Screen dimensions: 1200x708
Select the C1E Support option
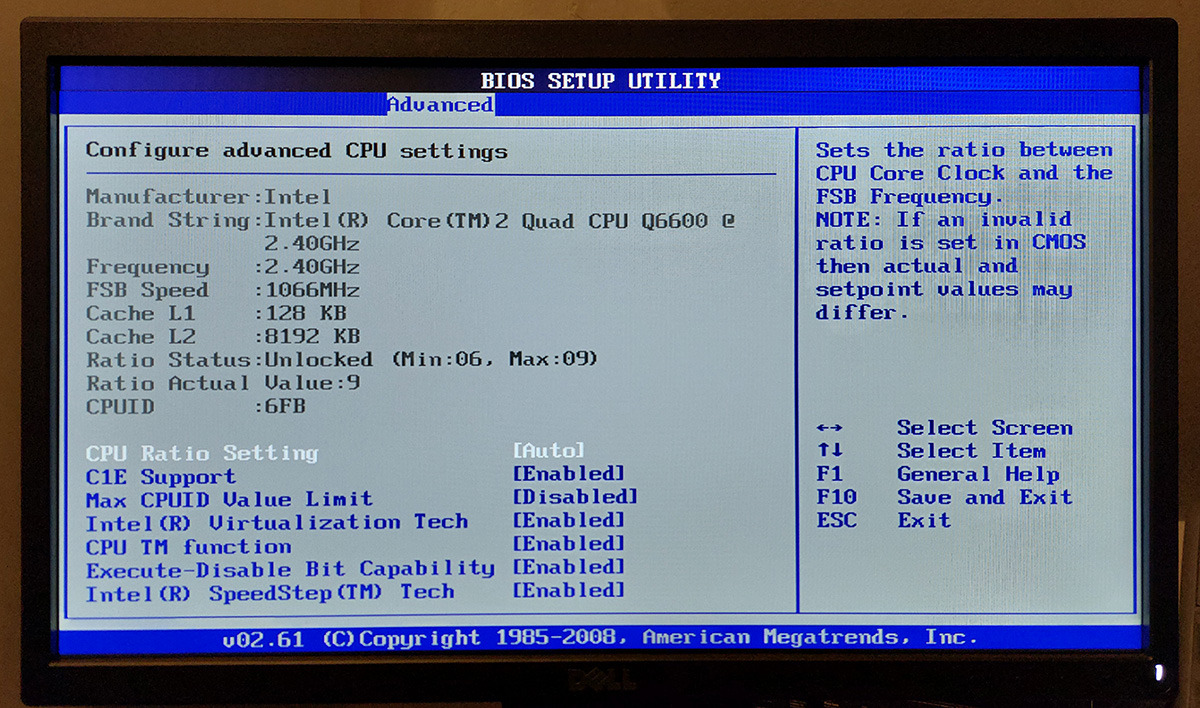161,477
